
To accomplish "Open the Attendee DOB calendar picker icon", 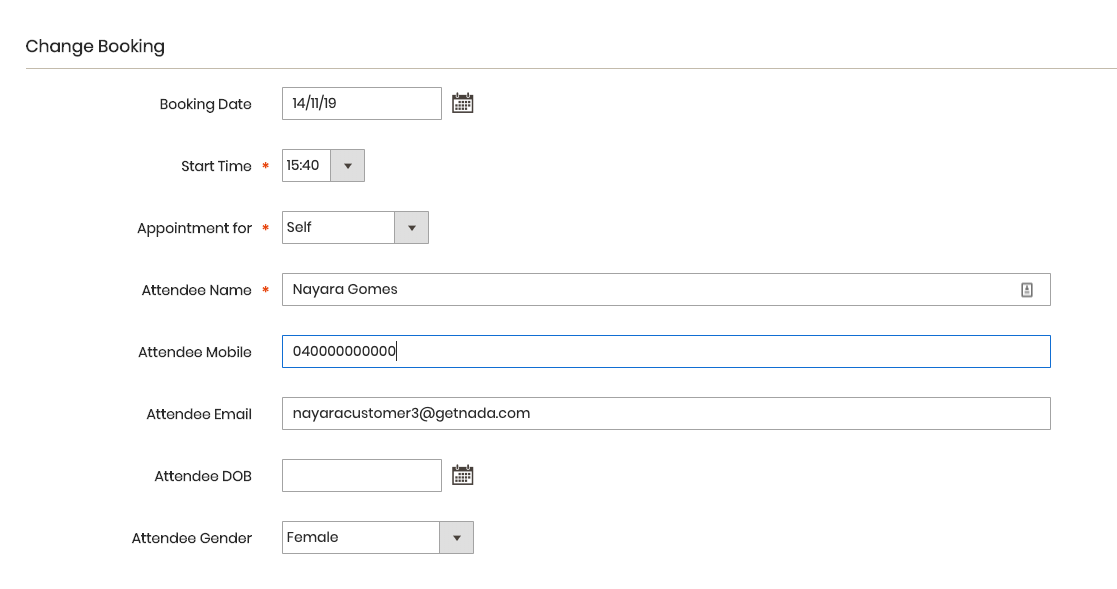I will [x=462, y=475].
